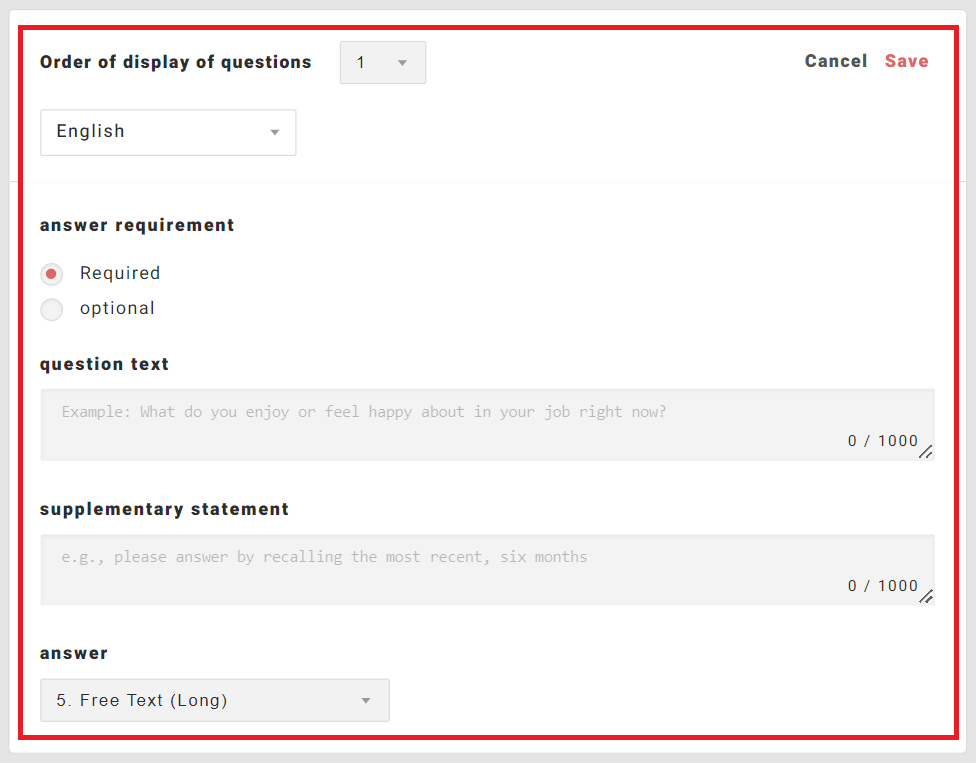Screen dimensions: 976x763
Task: Click into the supplementary statement field
Action: (x=450, y=563)
